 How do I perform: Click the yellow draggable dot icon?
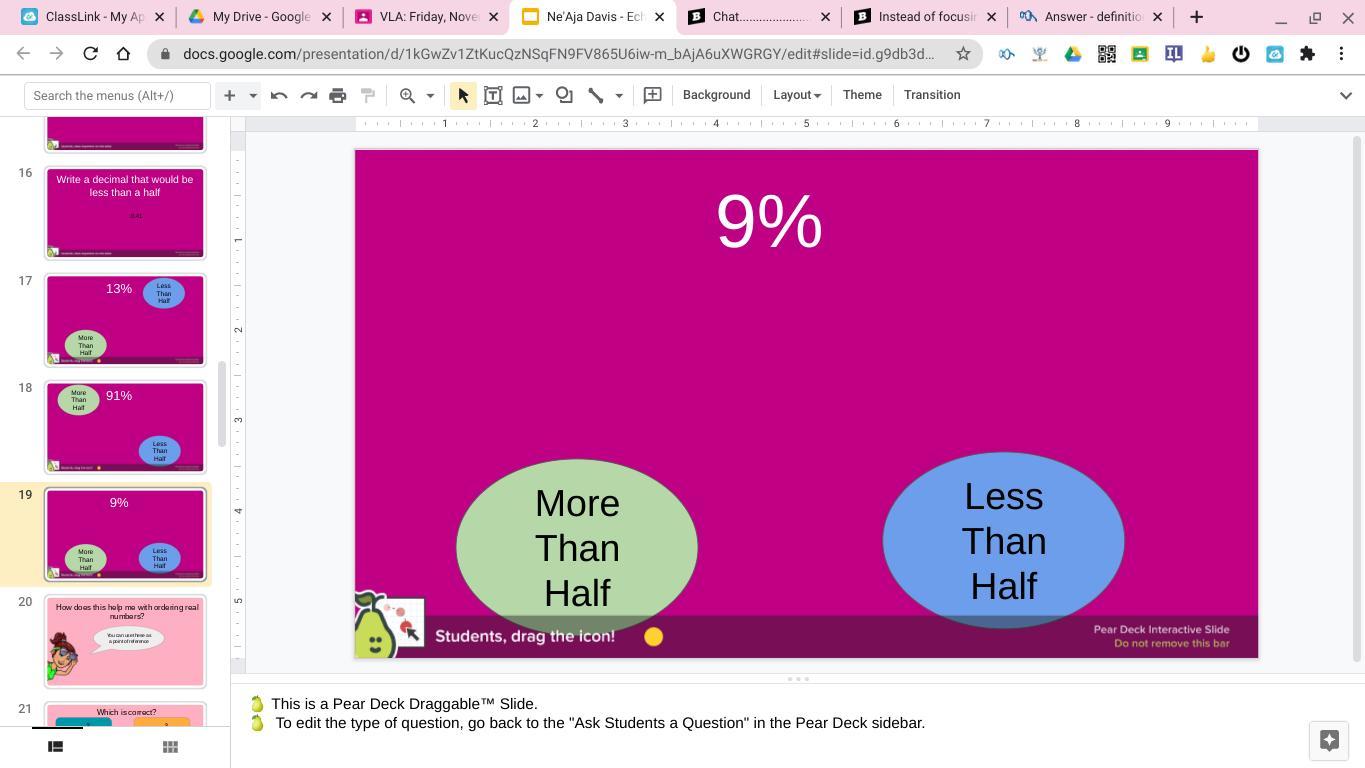653,637
